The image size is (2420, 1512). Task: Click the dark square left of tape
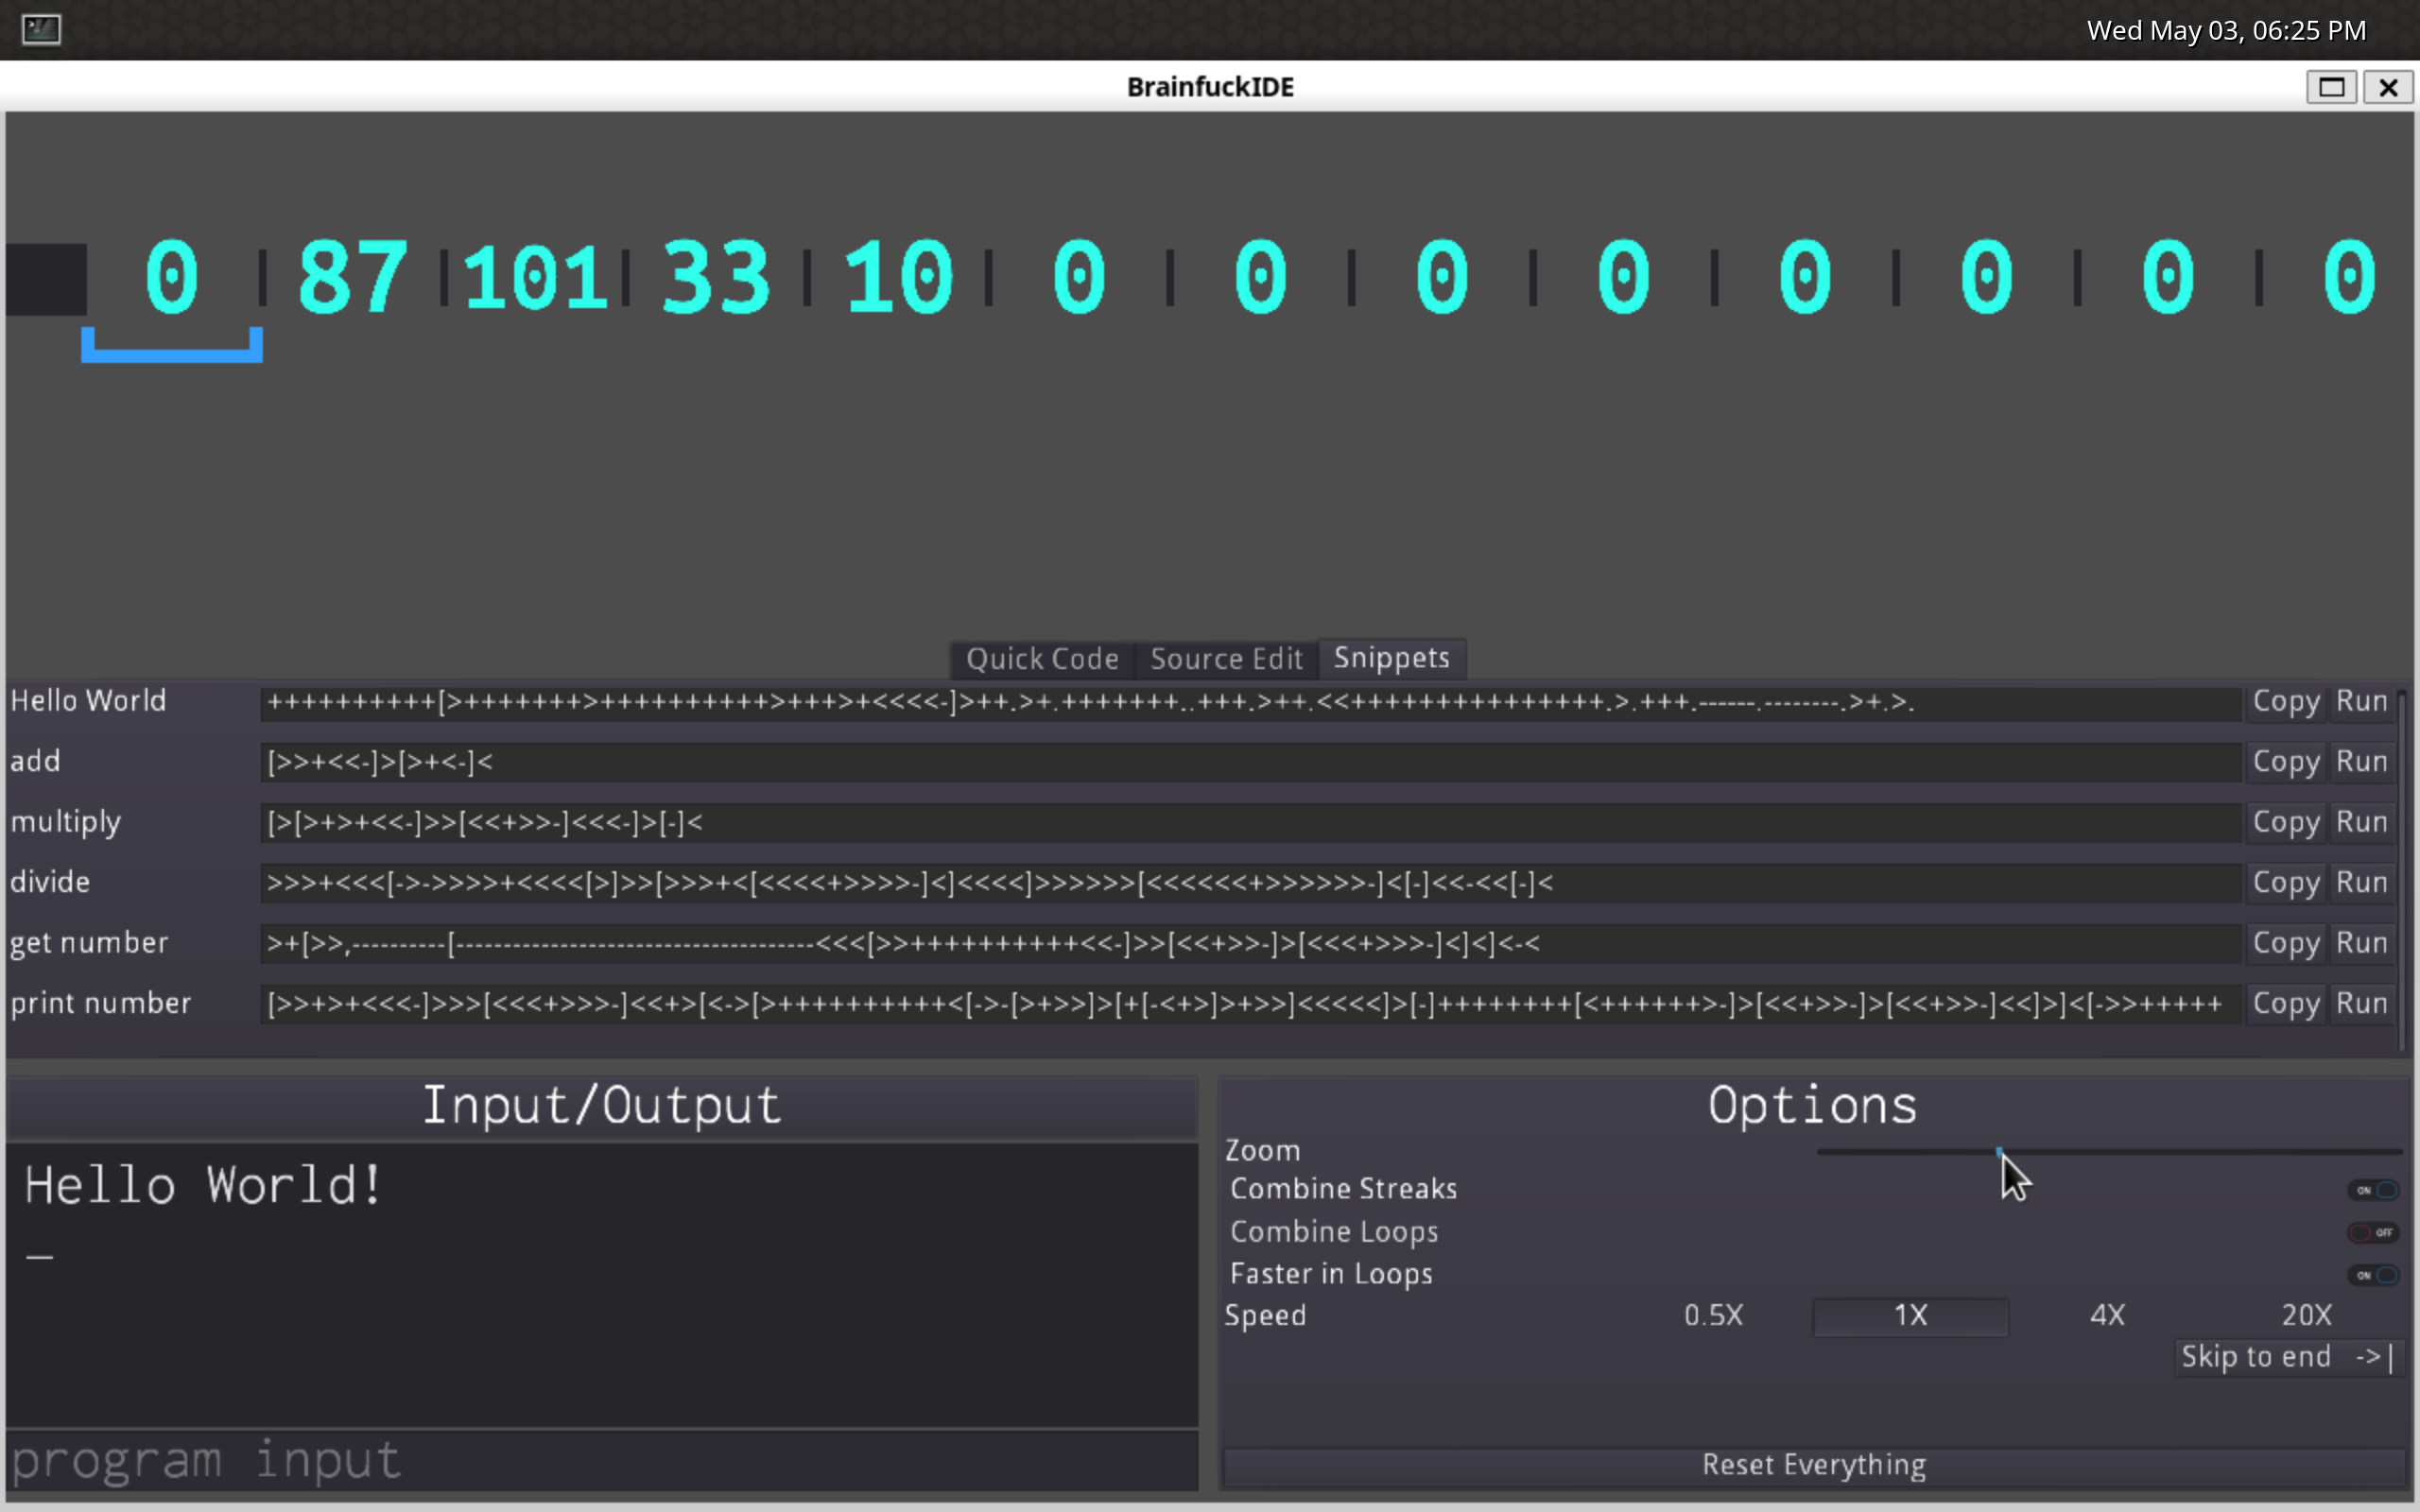[46, 279]
